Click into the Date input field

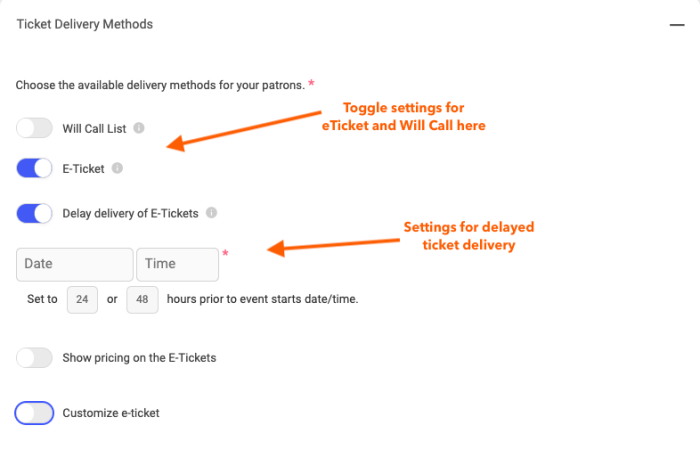(x=75, y=264)
